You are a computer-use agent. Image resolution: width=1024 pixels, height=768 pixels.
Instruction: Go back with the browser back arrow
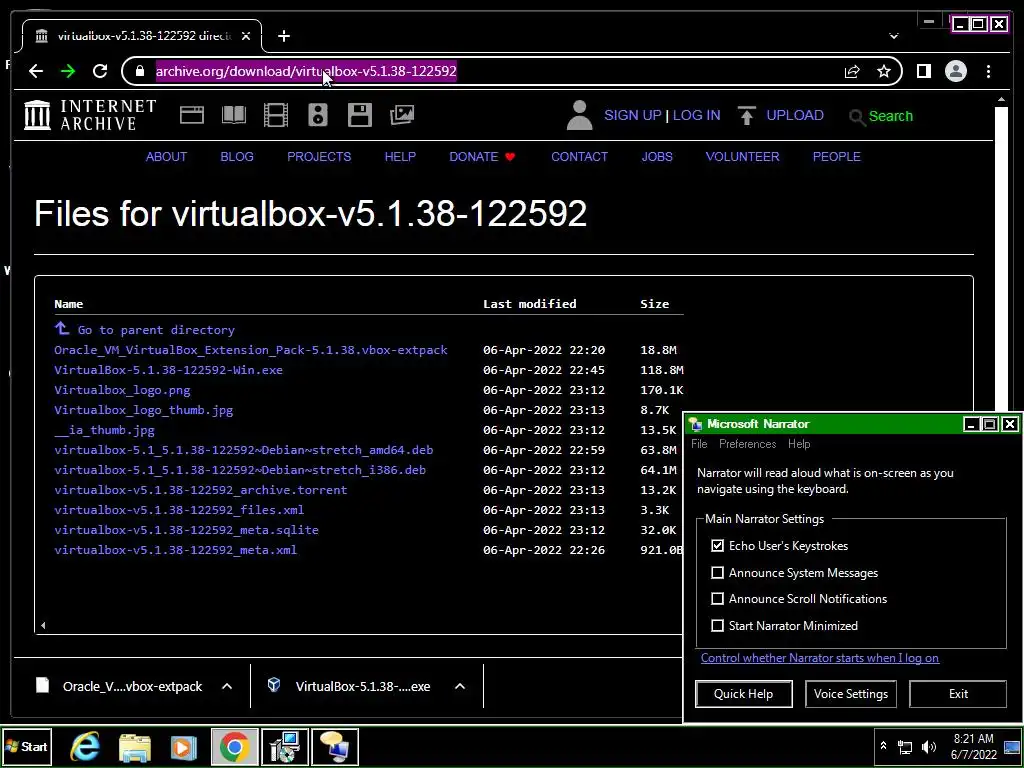point(36,71)
